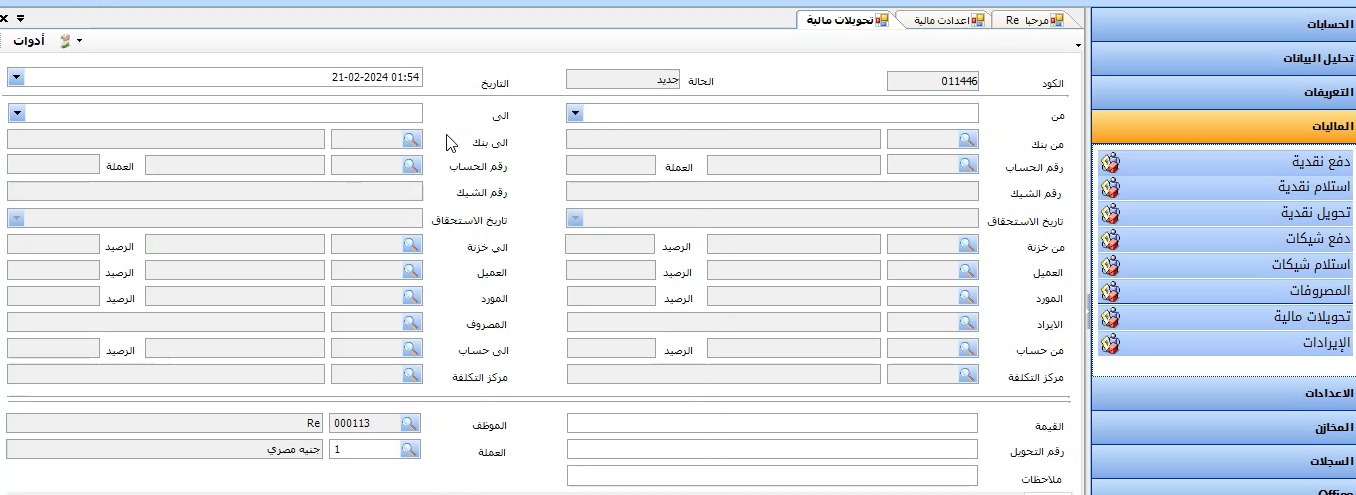Open تاريخ الاستحقاق dropdown in الى column

[x=15, y=218]
